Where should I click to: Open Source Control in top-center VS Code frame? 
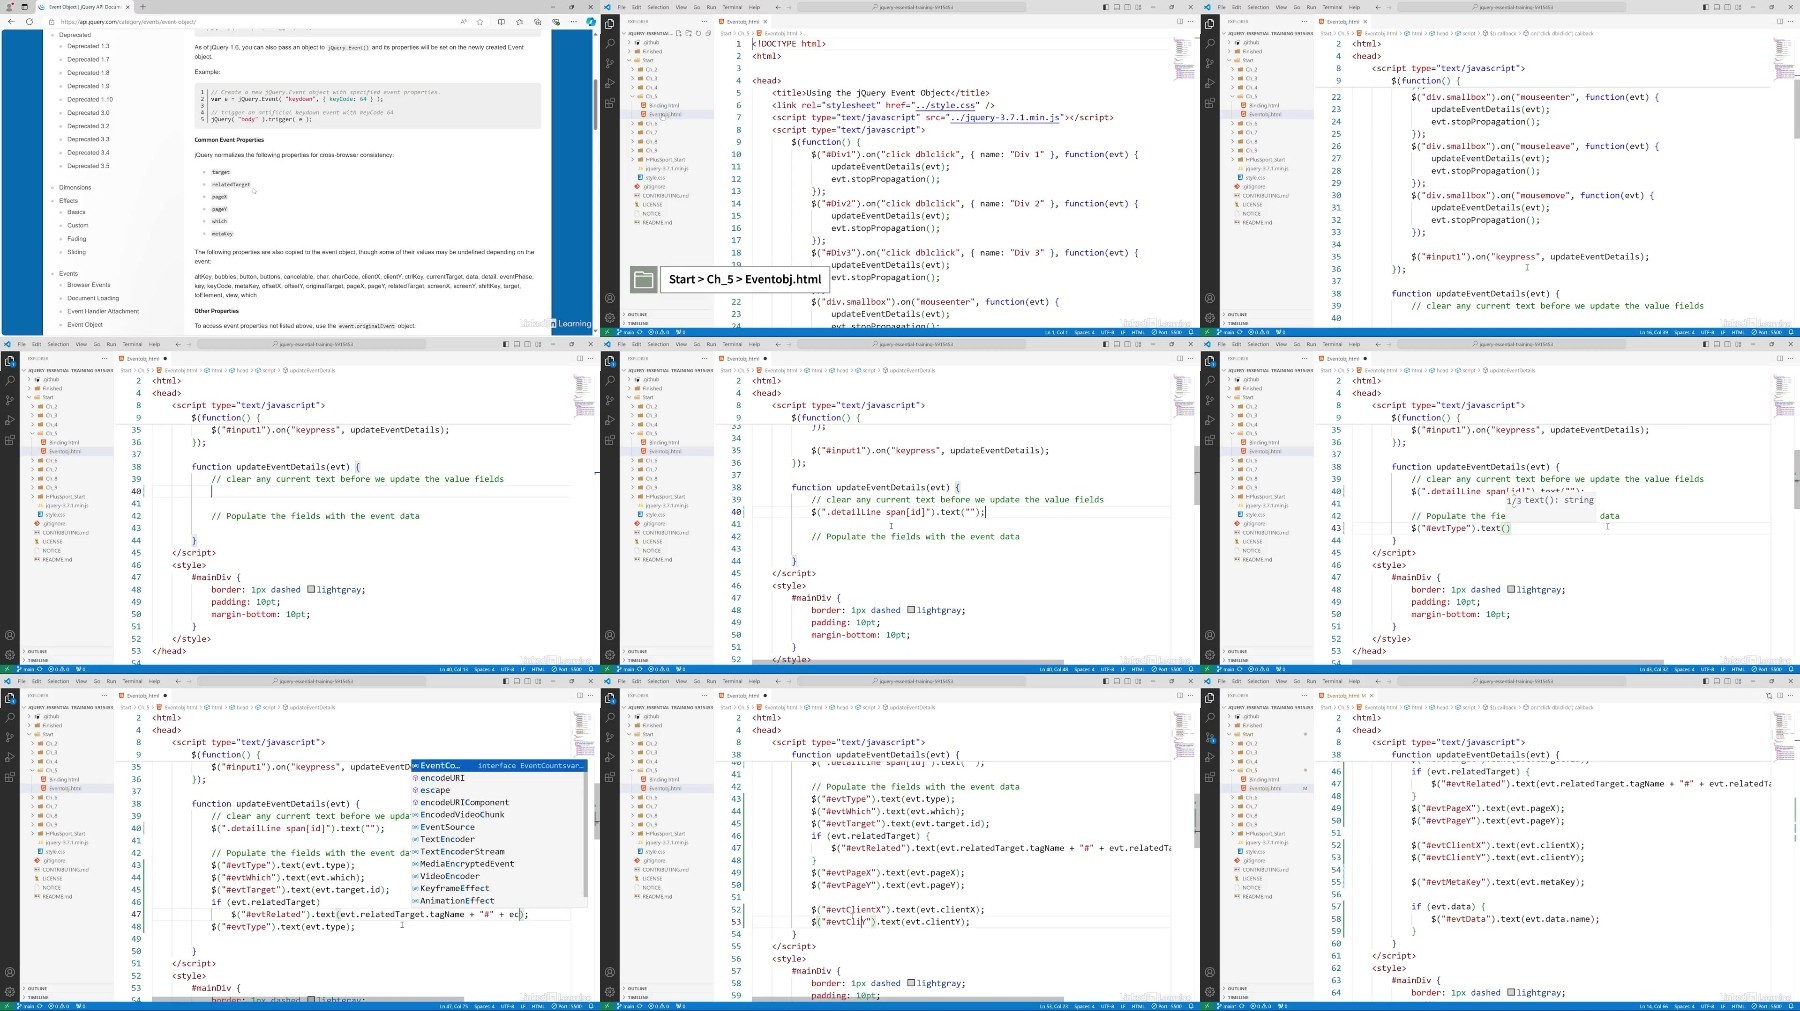609,63
